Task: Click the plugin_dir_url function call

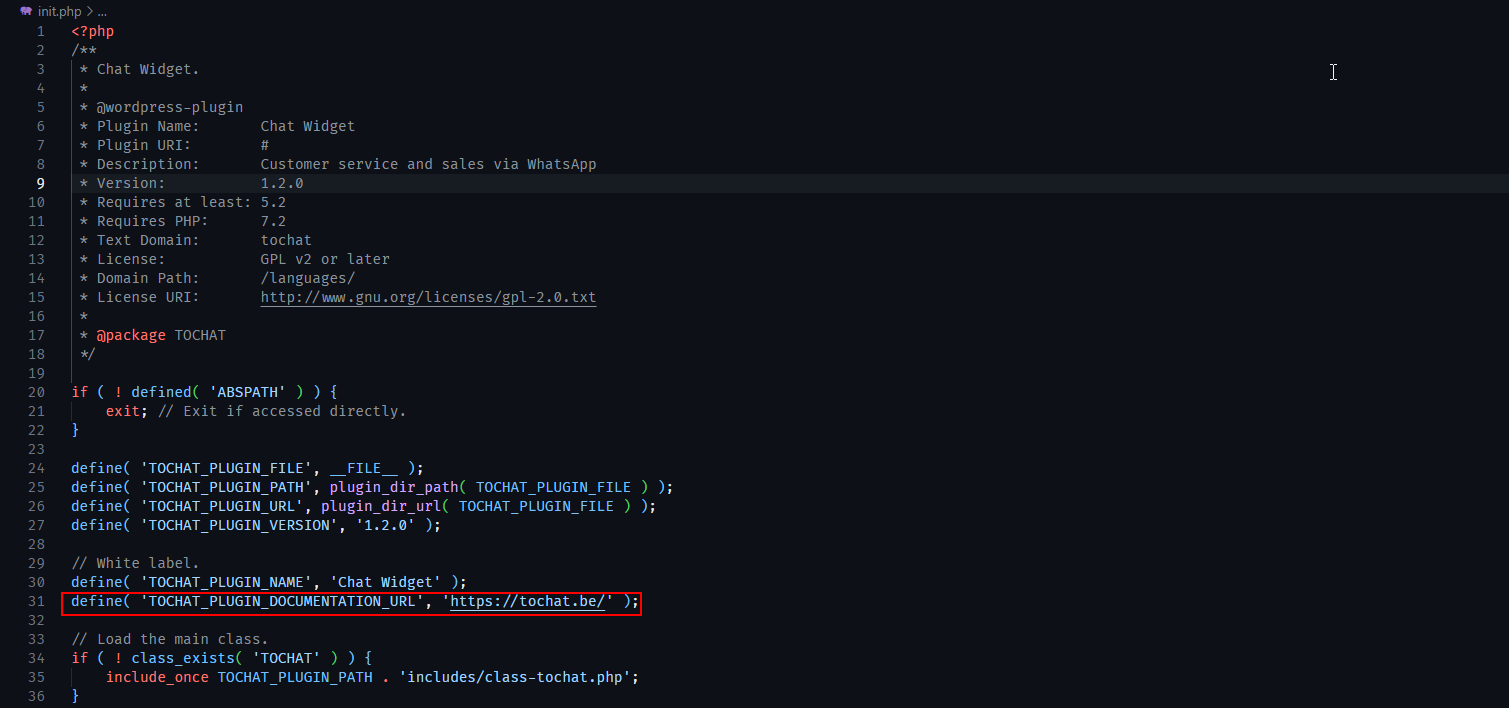Action: 381,506
